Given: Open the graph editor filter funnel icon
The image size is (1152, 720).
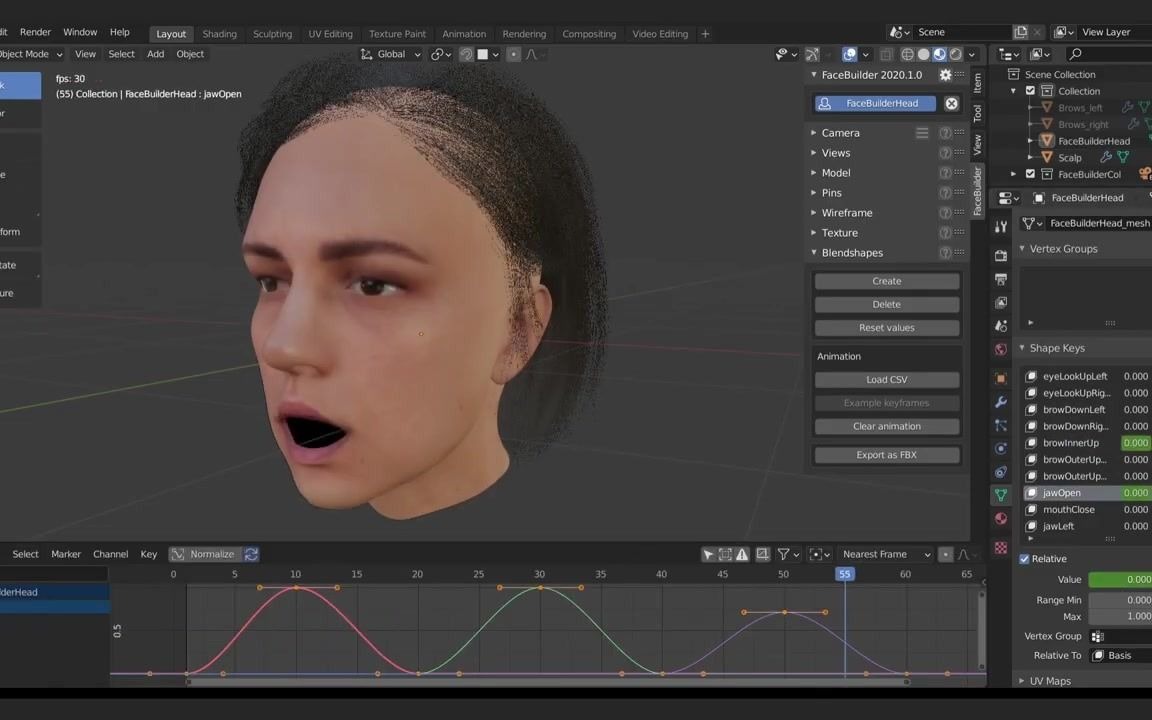Looking at the screenshot, I should coord(785,554).
